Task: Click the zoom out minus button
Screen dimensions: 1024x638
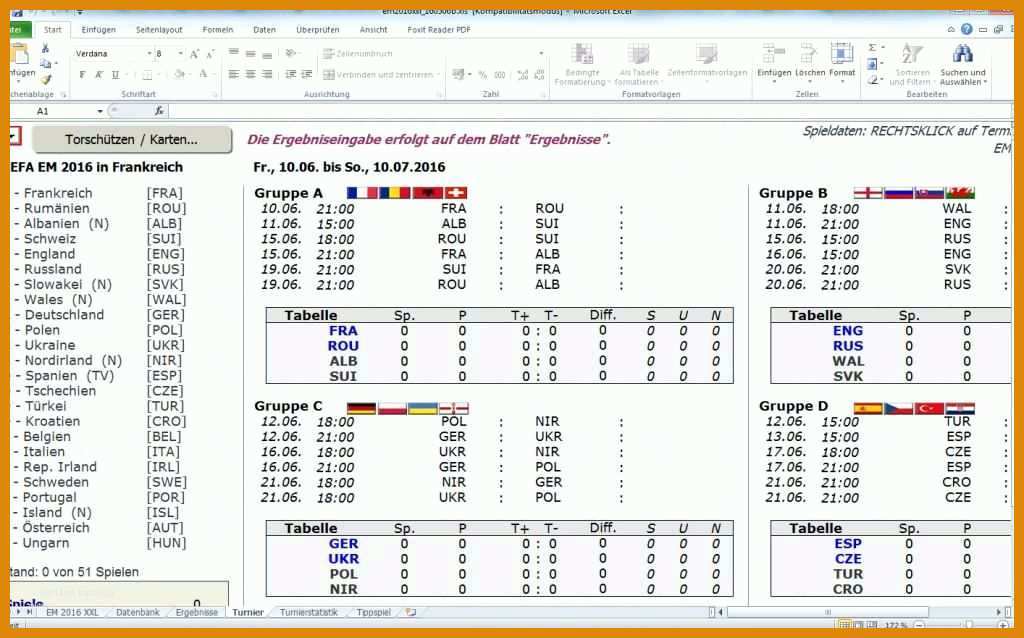Action: click(919, 626)
